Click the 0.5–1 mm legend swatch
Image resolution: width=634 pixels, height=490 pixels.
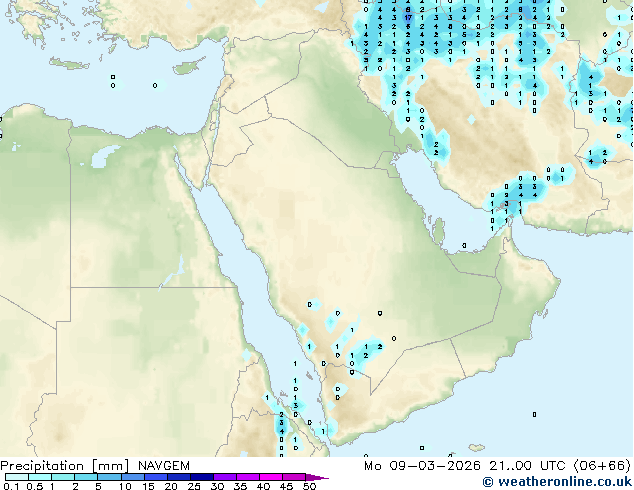[40, 477]
